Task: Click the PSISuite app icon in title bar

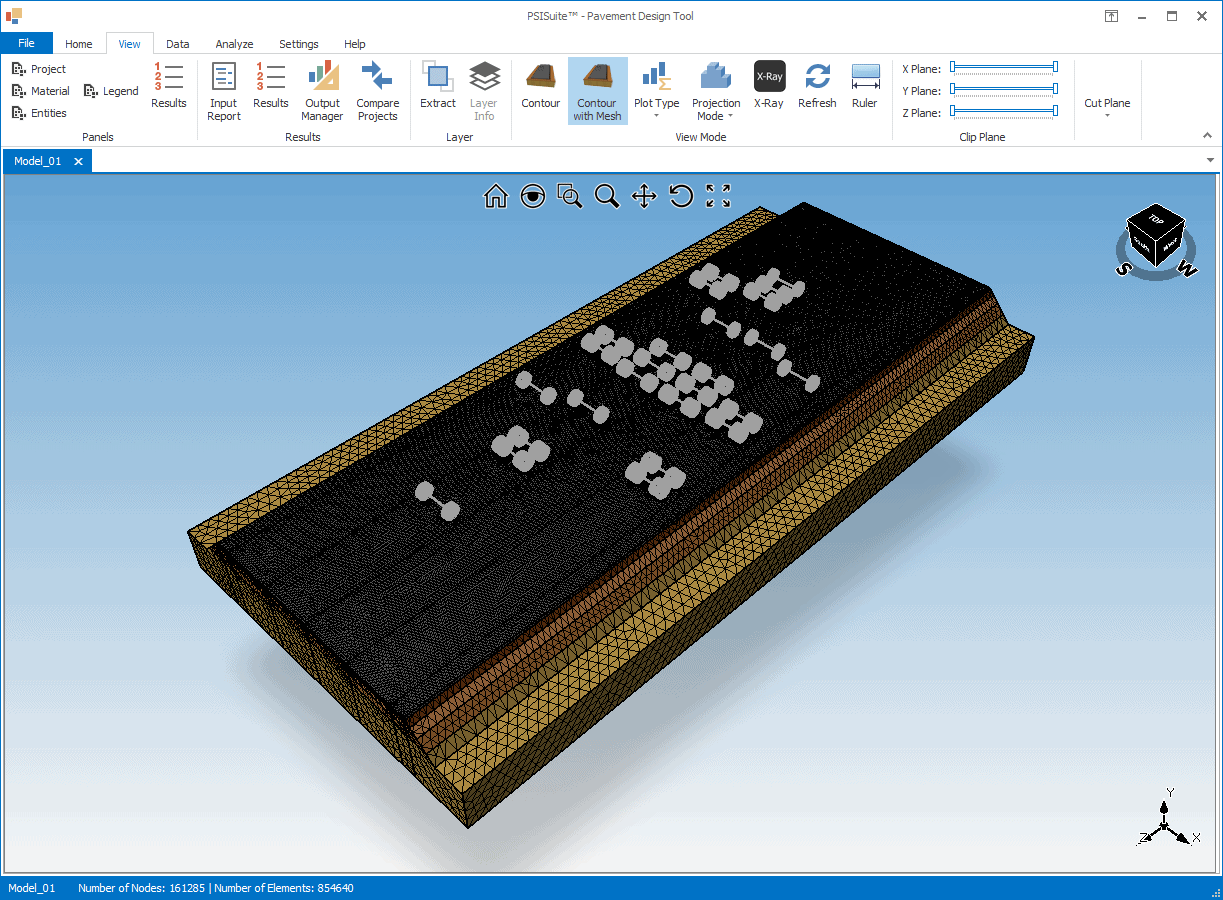Action: 13,16
